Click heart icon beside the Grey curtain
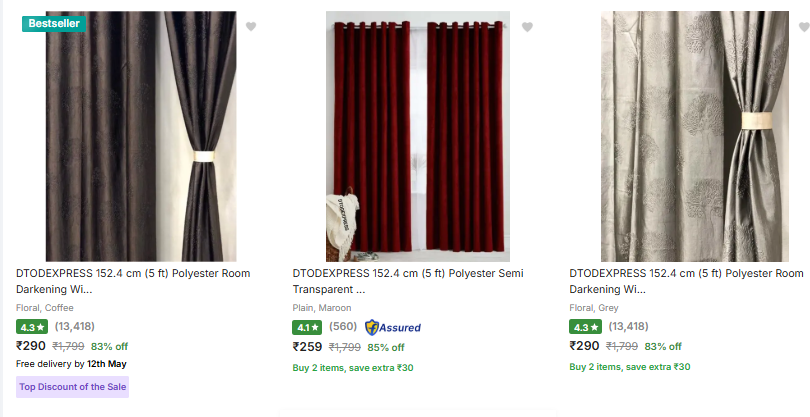The width and height of the screenshot is (810, 417). (804, 27)
